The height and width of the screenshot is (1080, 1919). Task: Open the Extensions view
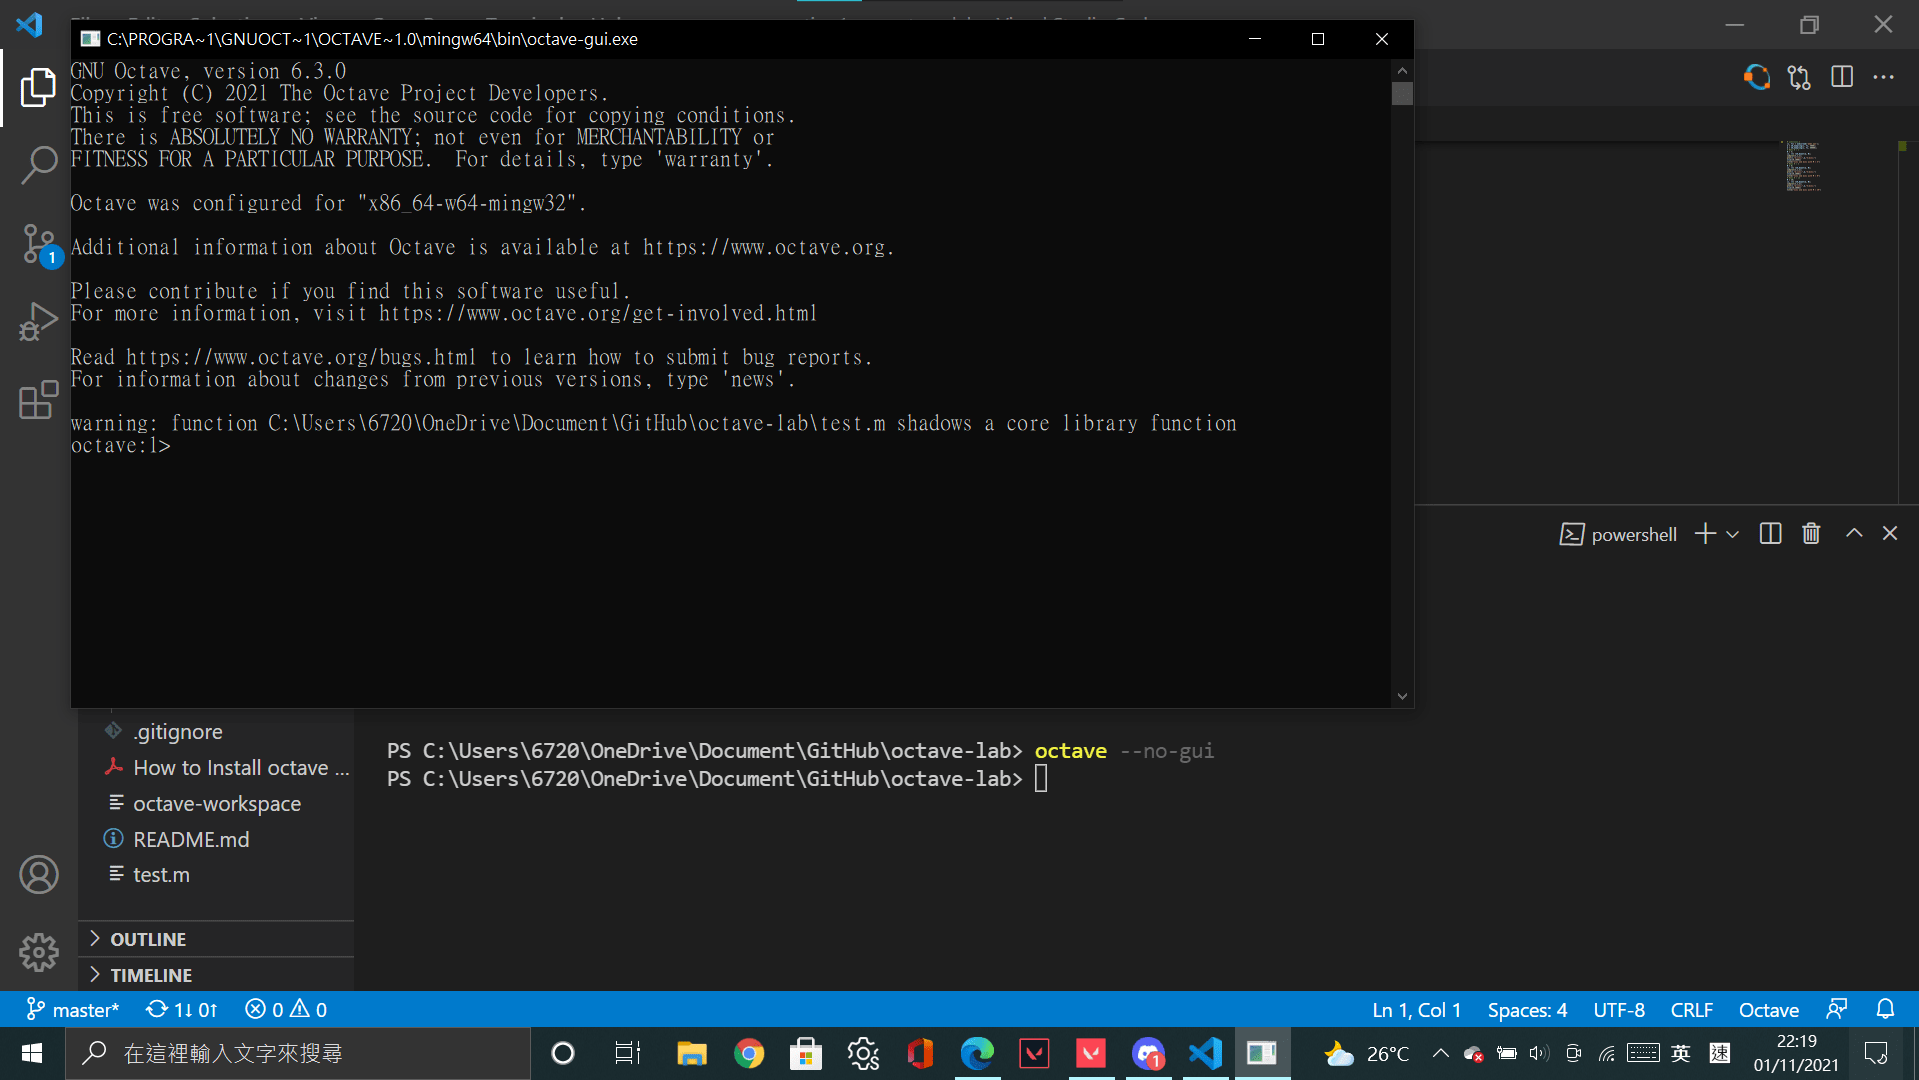point(38,400)
